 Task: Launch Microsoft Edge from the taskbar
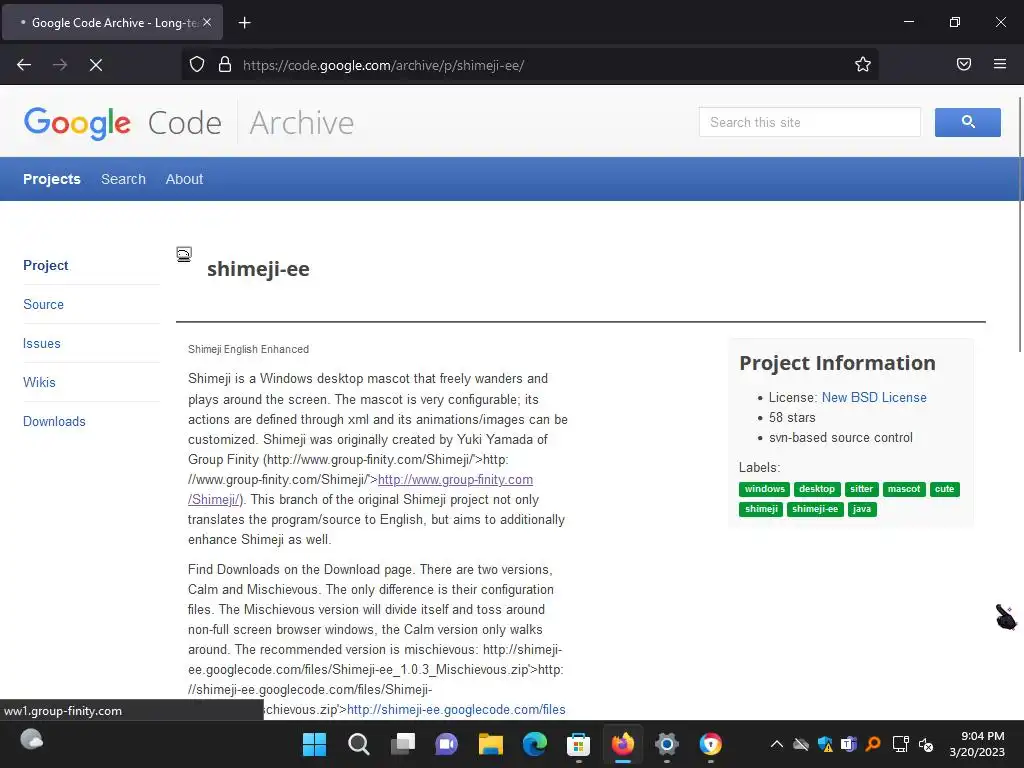pos(534,744)
